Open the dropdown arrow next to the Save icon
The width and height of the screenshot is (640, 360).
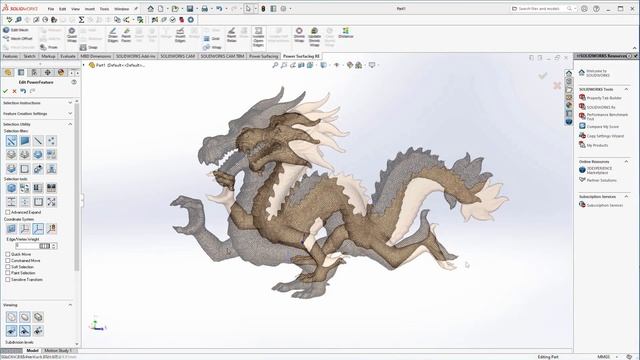(x=196, y=9)
